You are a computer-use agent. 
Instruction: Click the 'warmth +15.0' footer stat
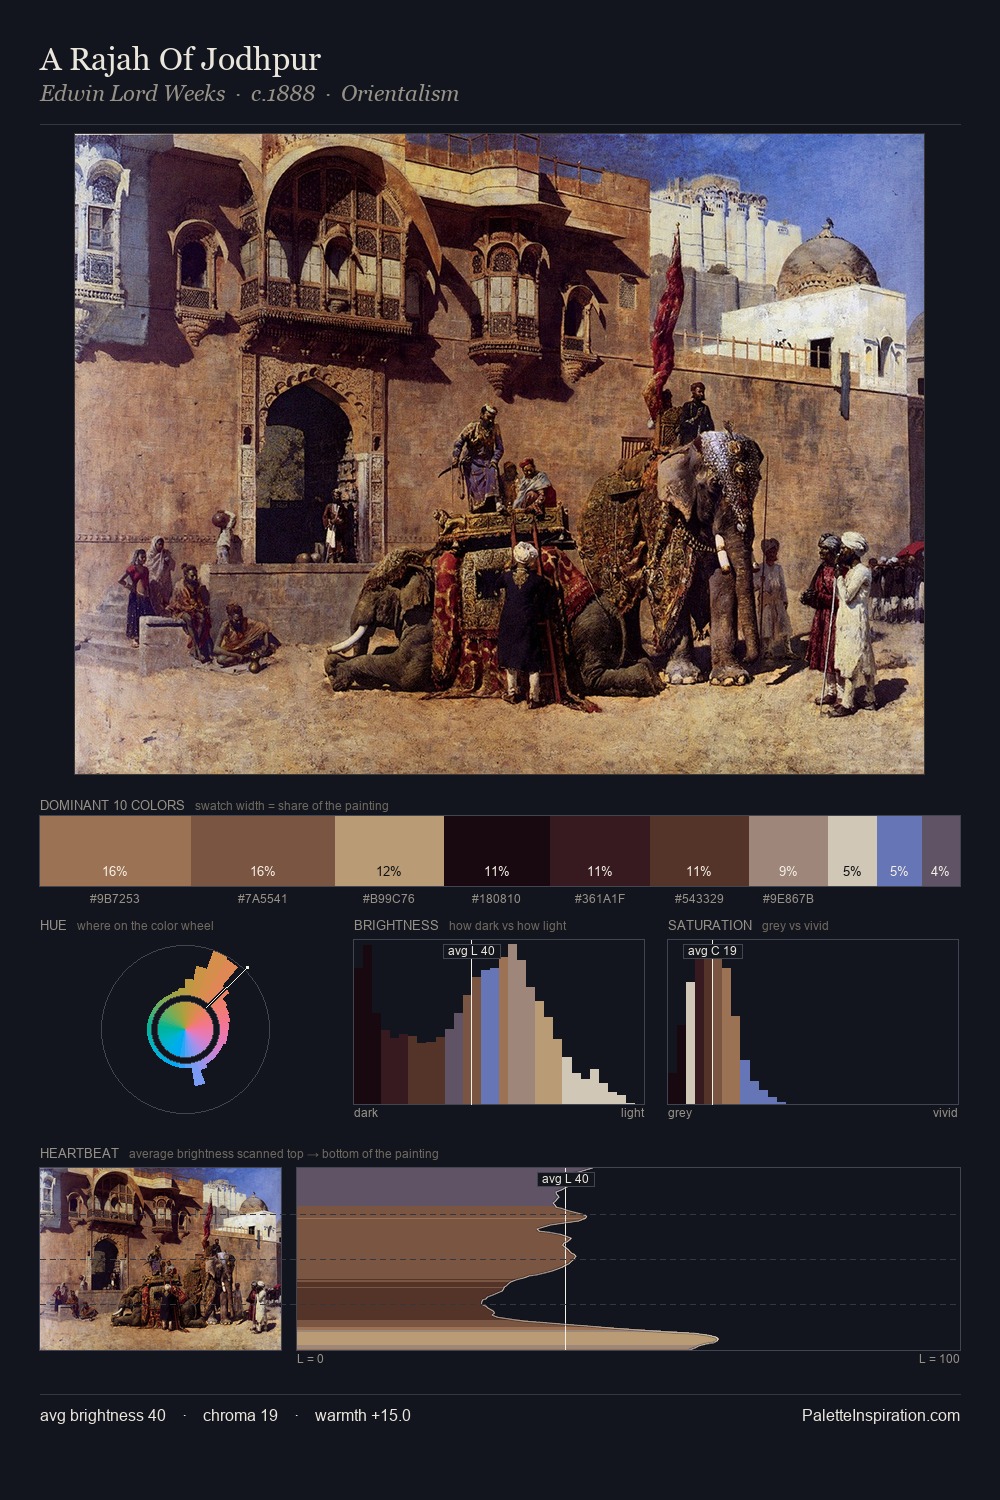(363, 1415)
